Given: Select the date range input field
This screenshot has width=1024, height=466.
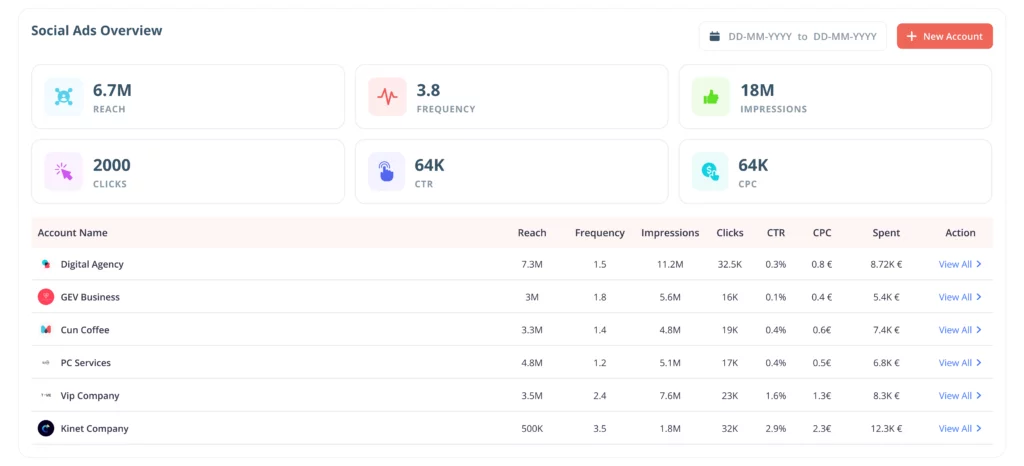Looking at the screenshot, I should [793, 37].
